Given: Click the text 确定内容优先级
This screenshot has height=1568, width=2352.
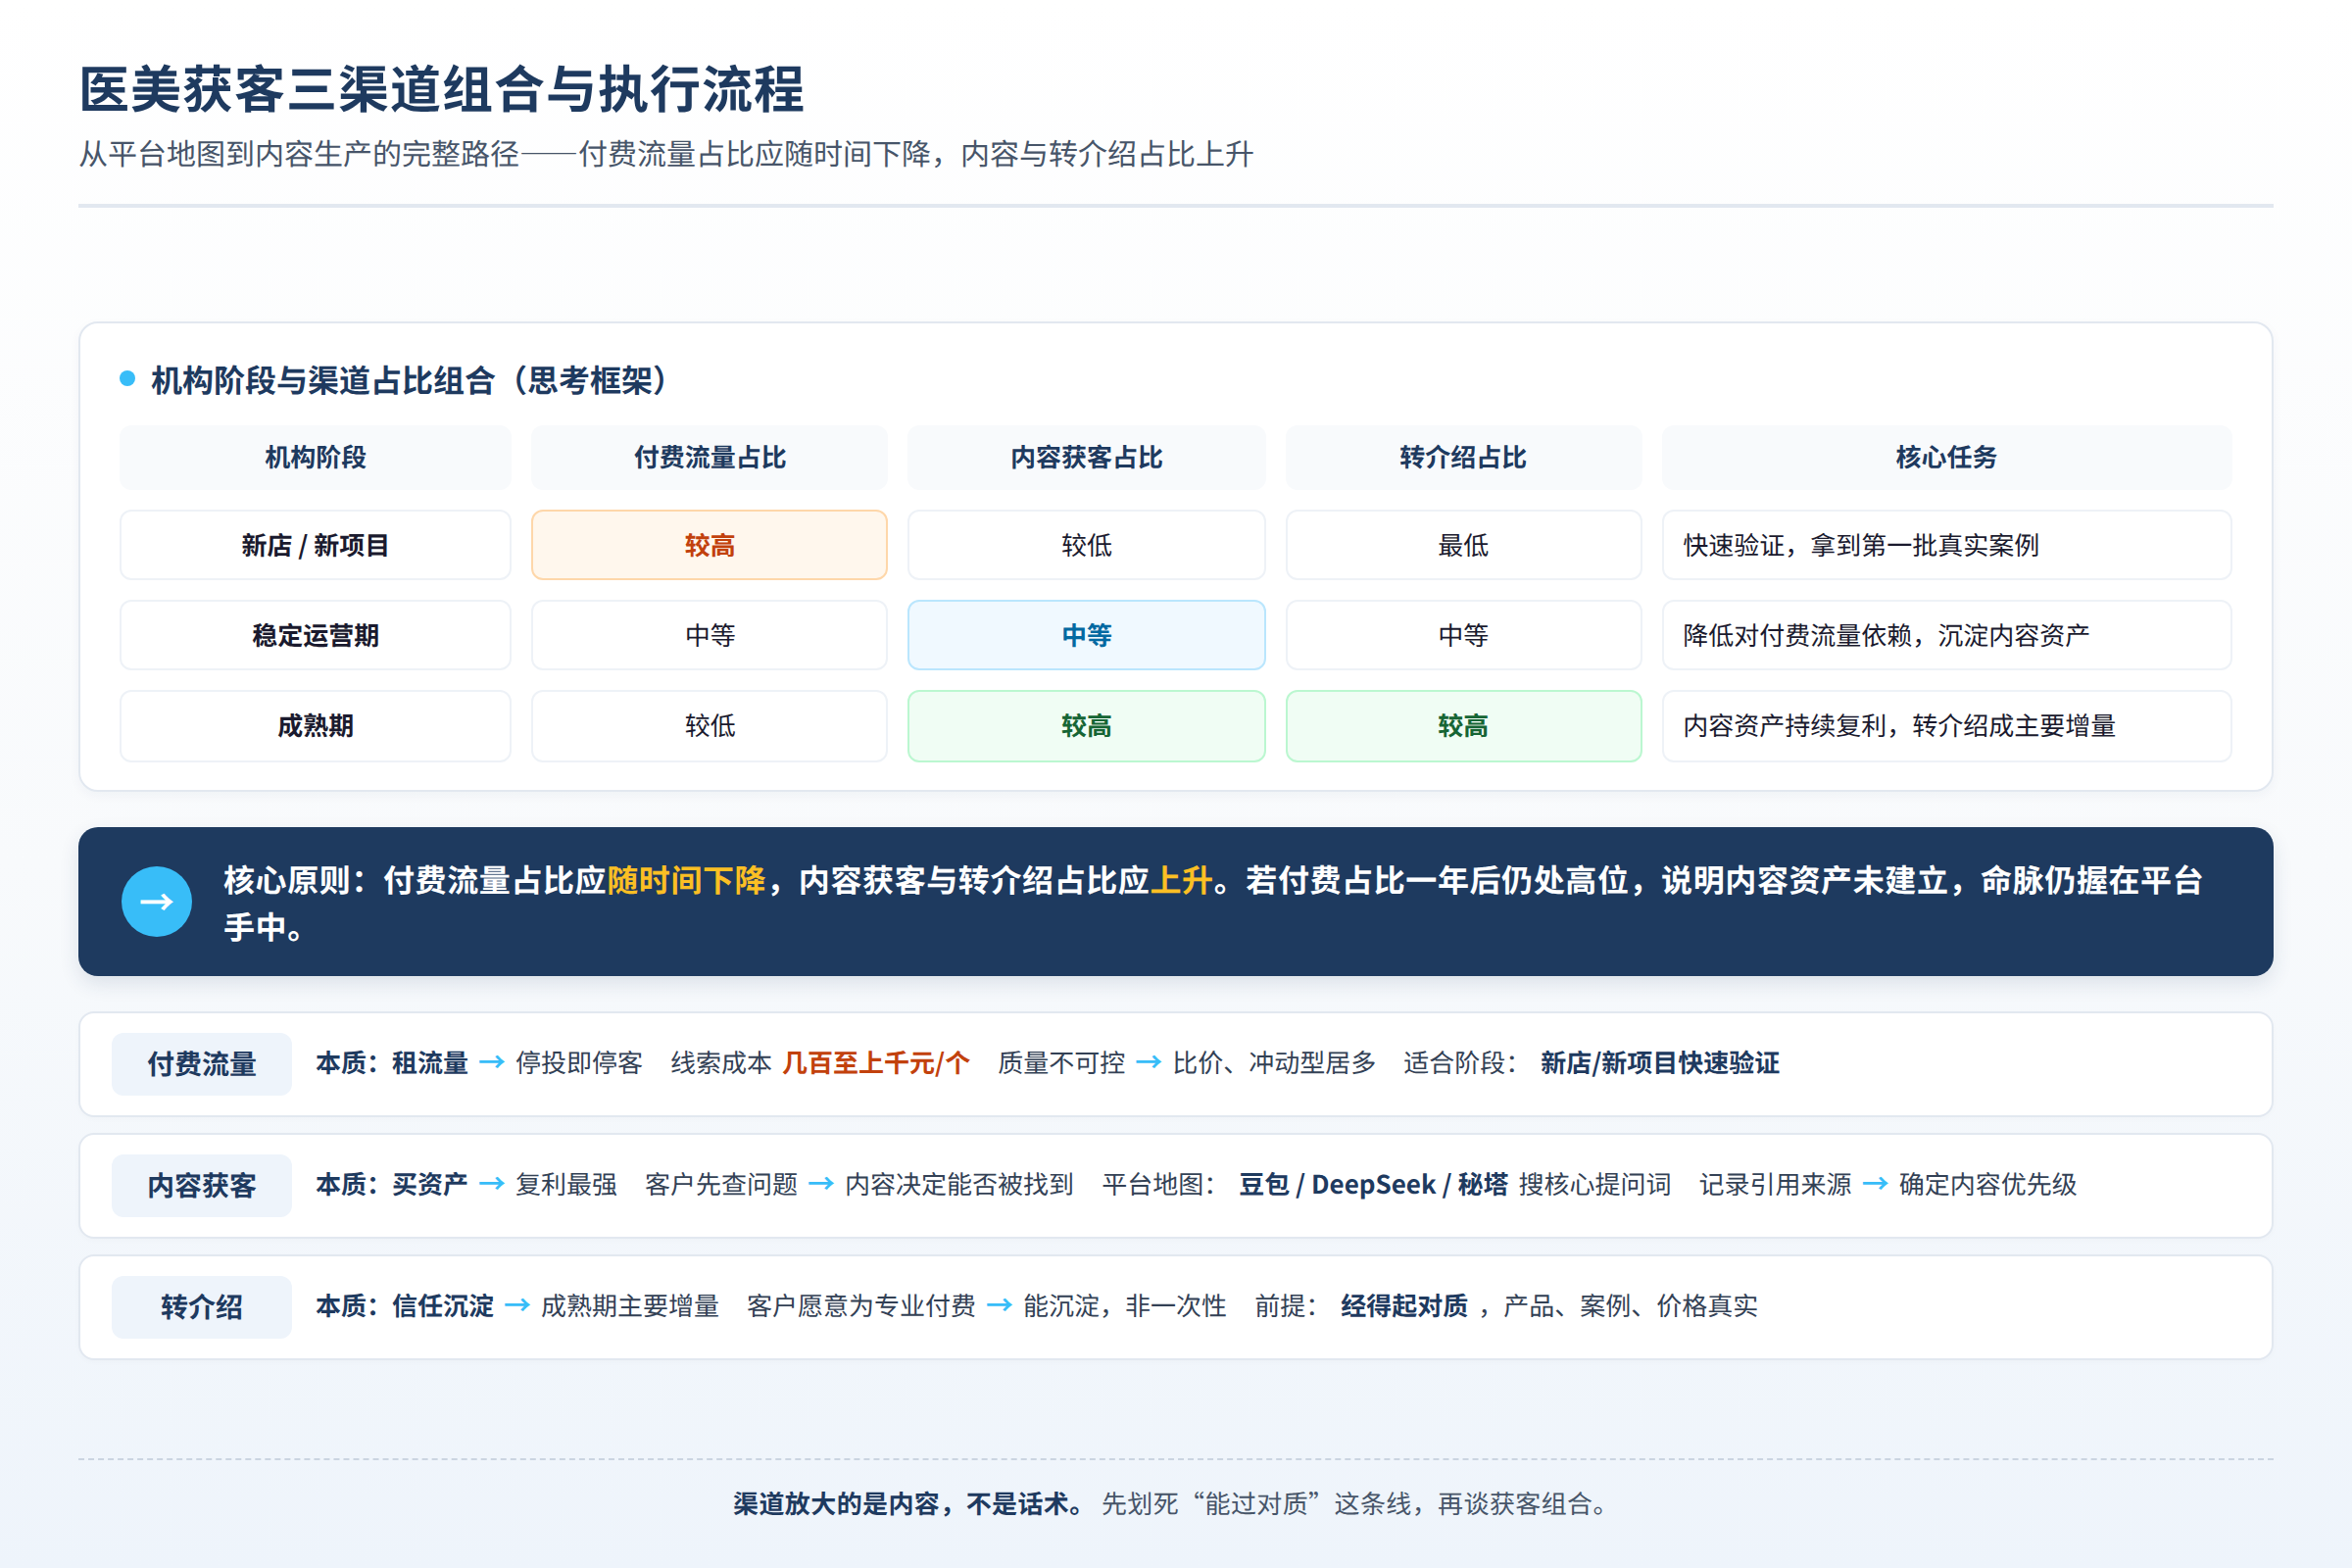Looking at the screenshot, I should tap(1988, 1185).
